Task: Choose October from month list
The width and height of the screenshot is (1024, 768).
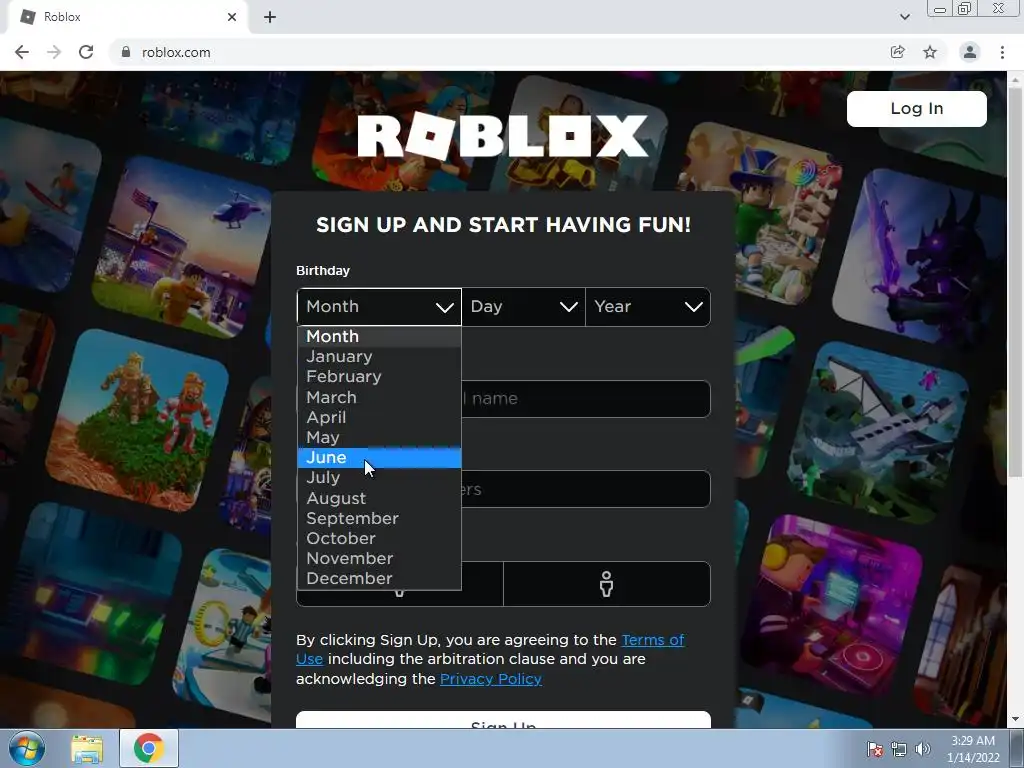Action: 379,539
